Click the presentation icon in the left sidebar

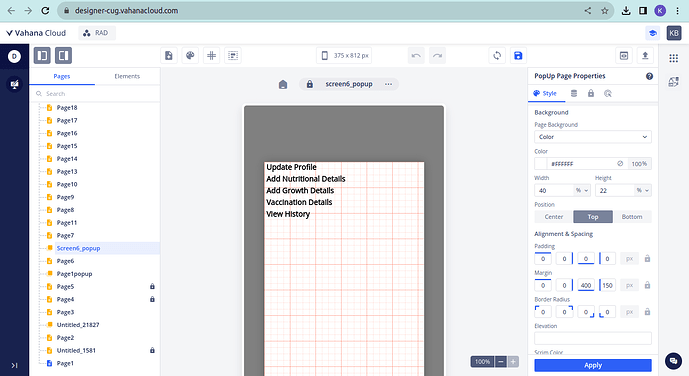(15, 84)
